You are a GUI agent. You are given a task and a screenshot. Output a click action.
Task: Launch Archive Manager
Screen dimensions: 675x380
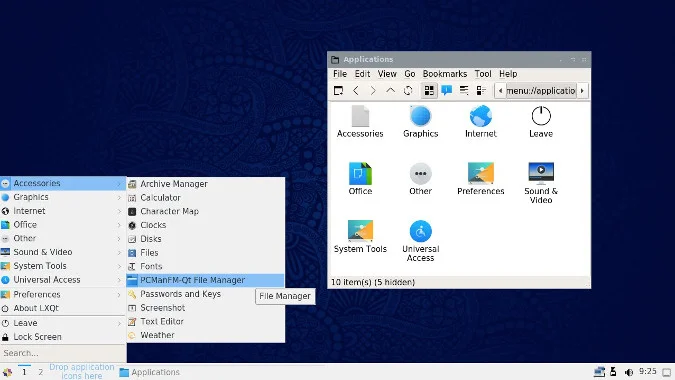click(x=205, y=184)
